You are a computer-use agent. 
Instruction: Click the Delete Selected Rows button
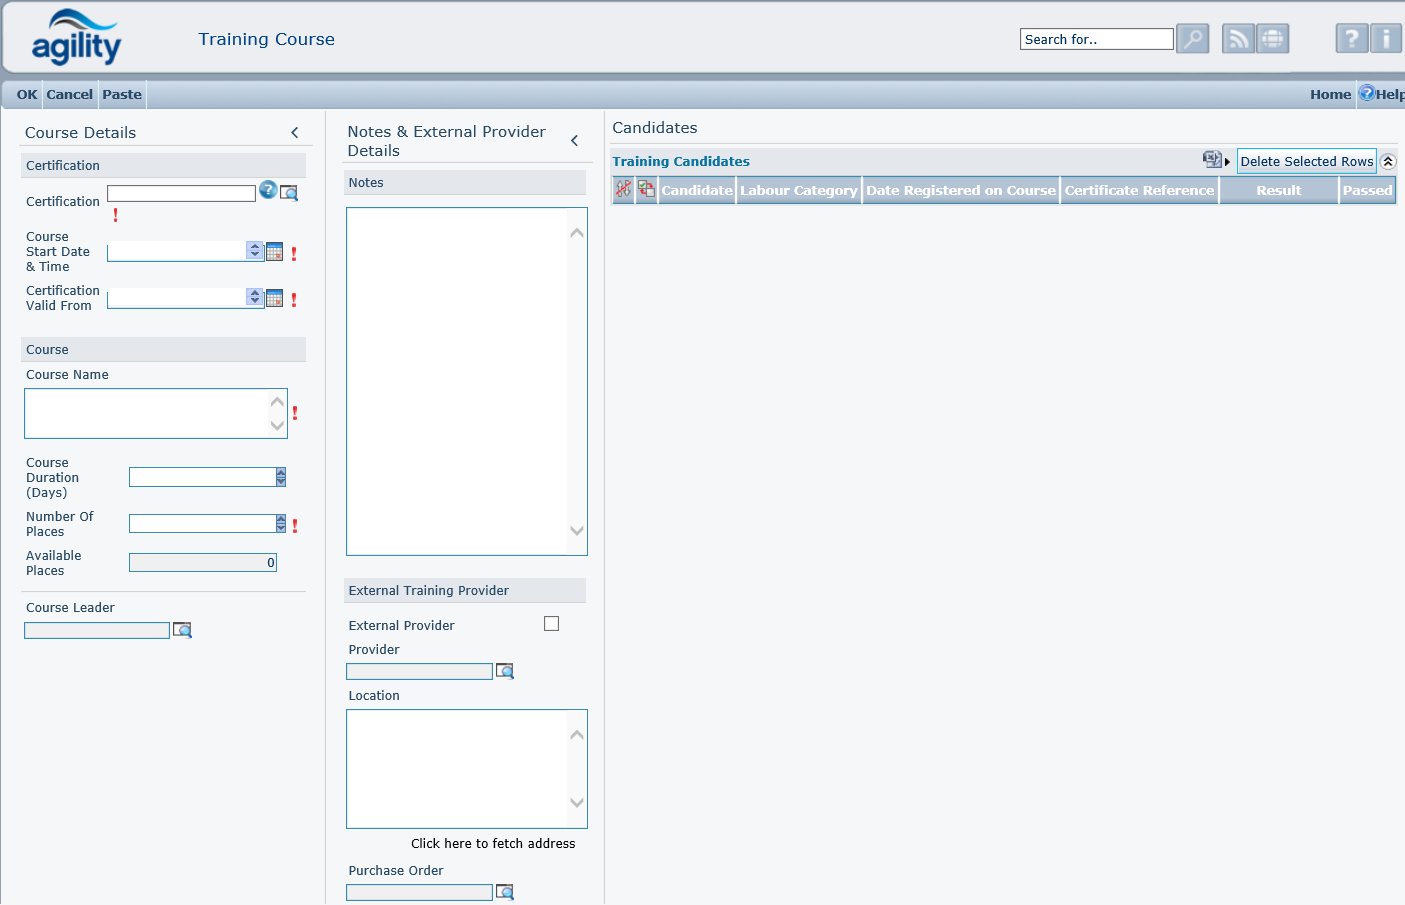pyautogui.click(x=1306, y=162)
